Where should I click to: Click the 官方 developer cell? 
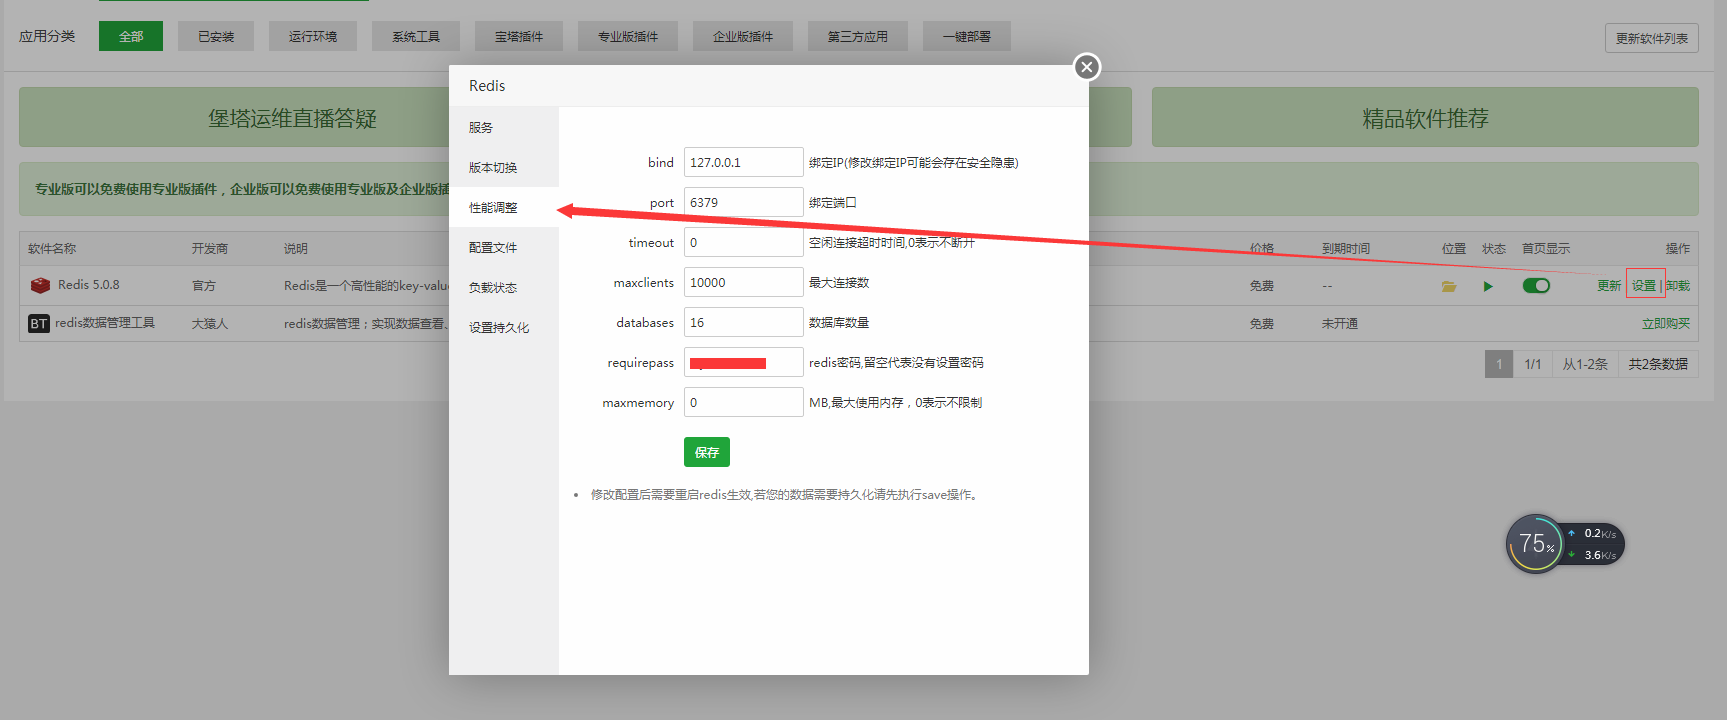204,285
